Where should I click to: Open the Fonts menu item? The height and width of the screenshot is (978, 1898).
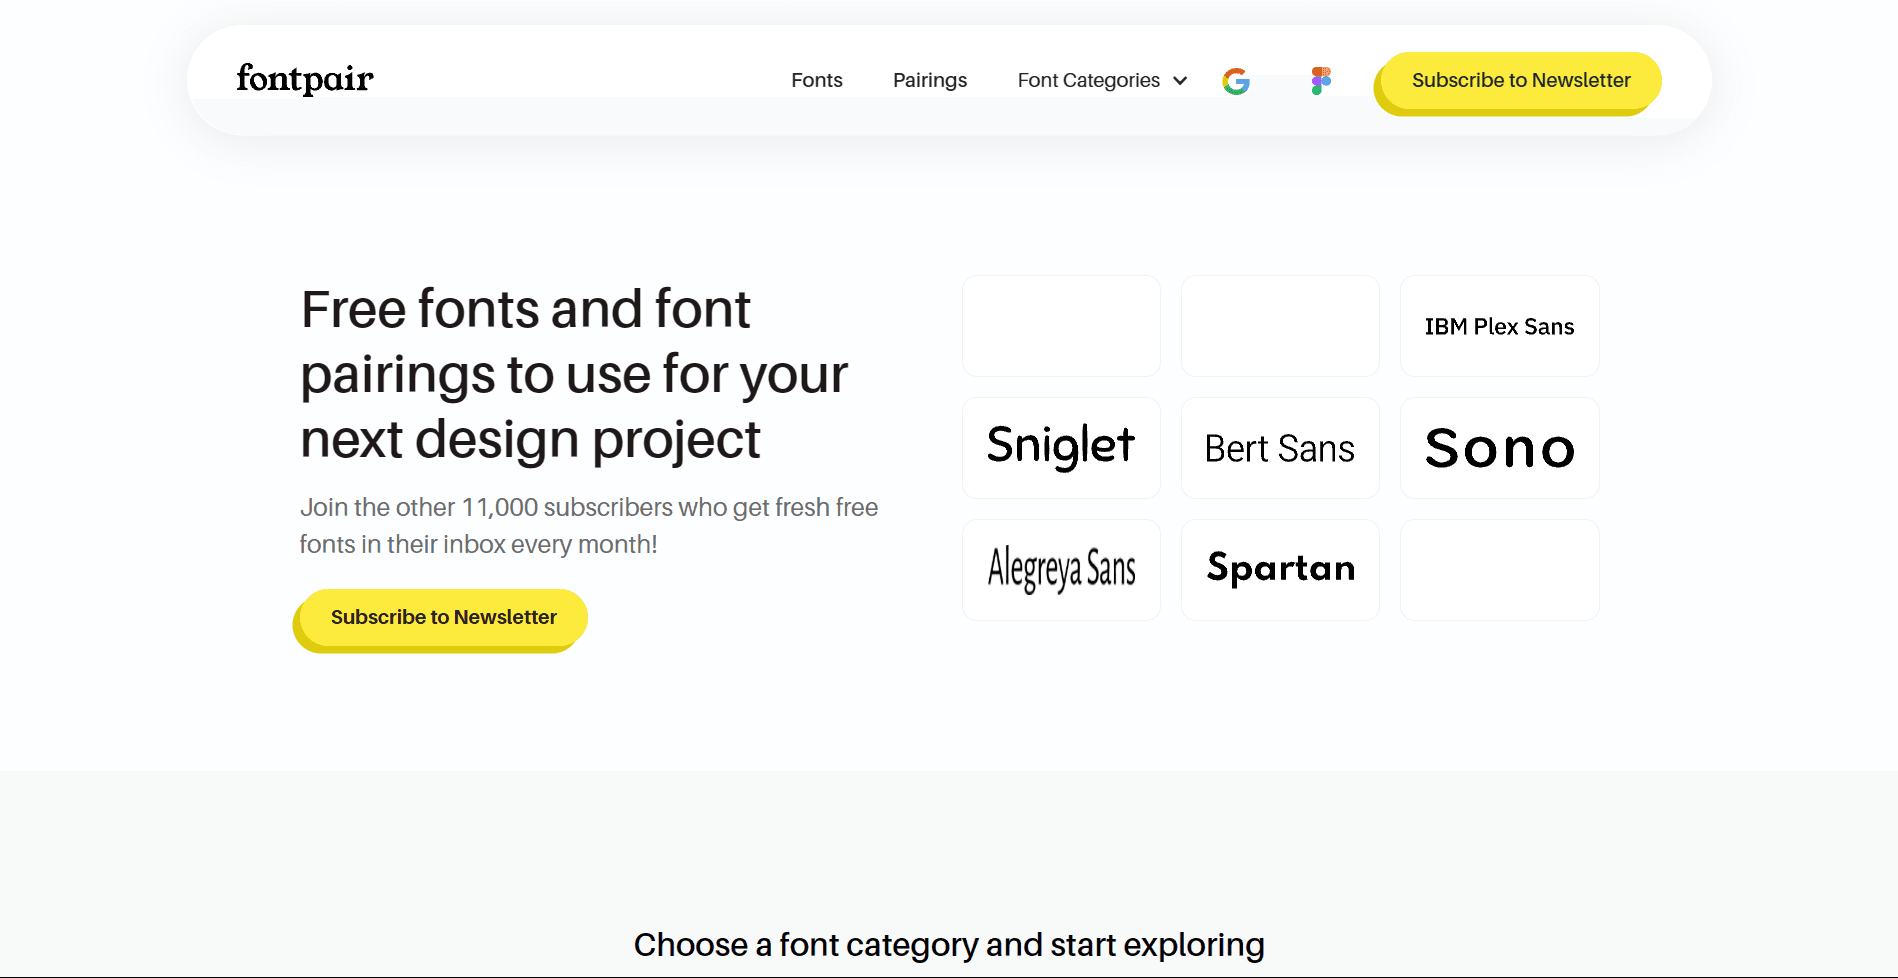pos(816,80)
